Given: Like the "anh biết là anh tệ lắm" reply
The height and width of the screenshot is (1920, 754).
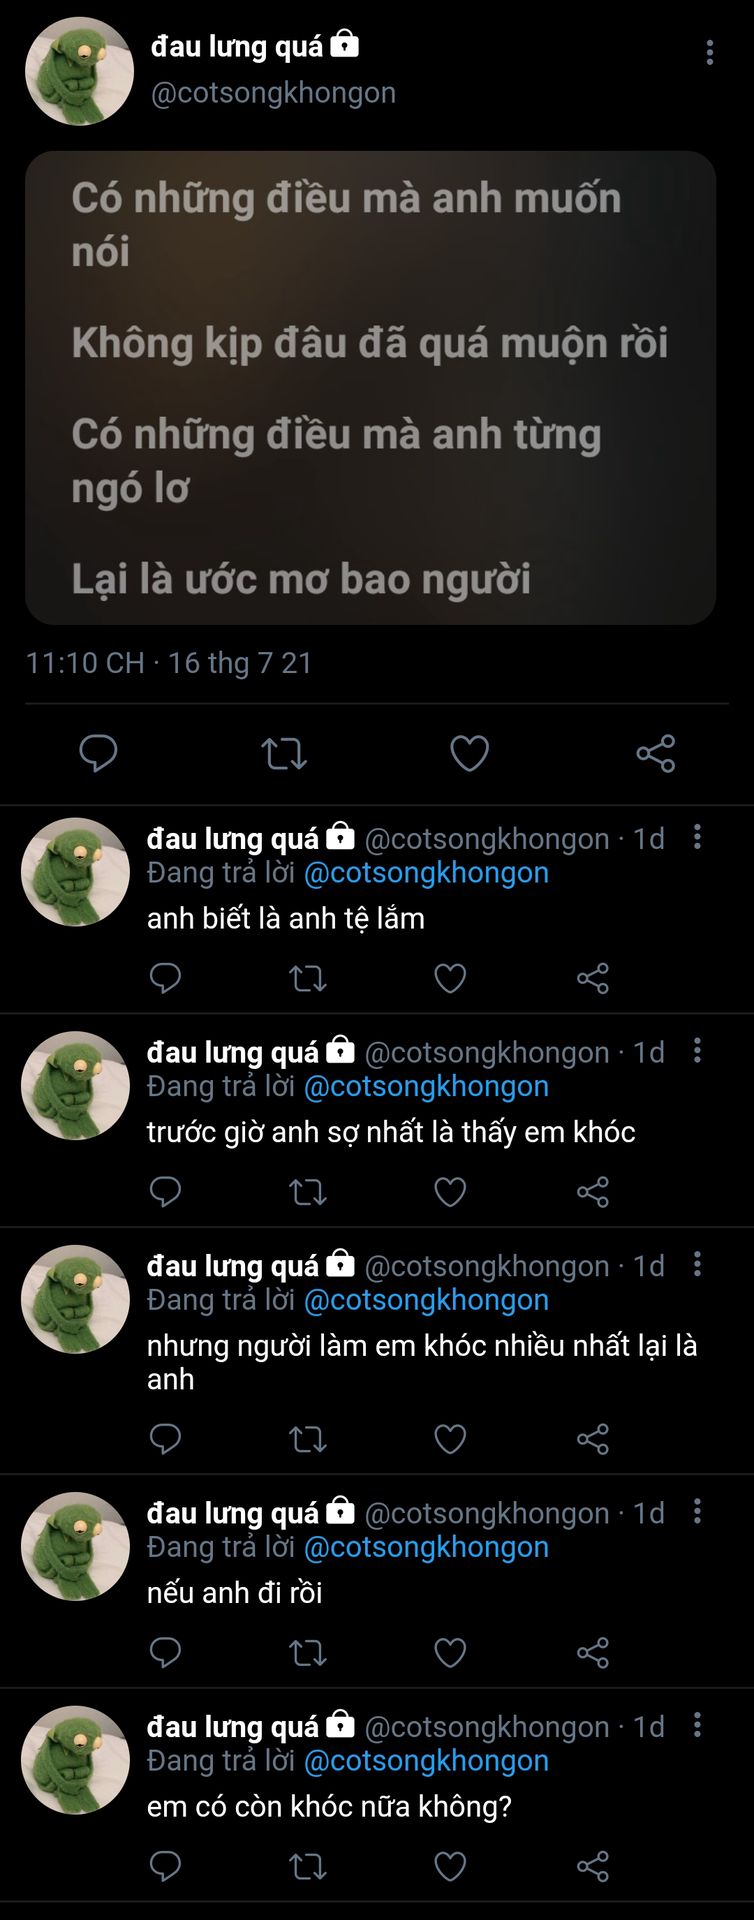Looking at the screenshot, I should click(x=450, y=978).
